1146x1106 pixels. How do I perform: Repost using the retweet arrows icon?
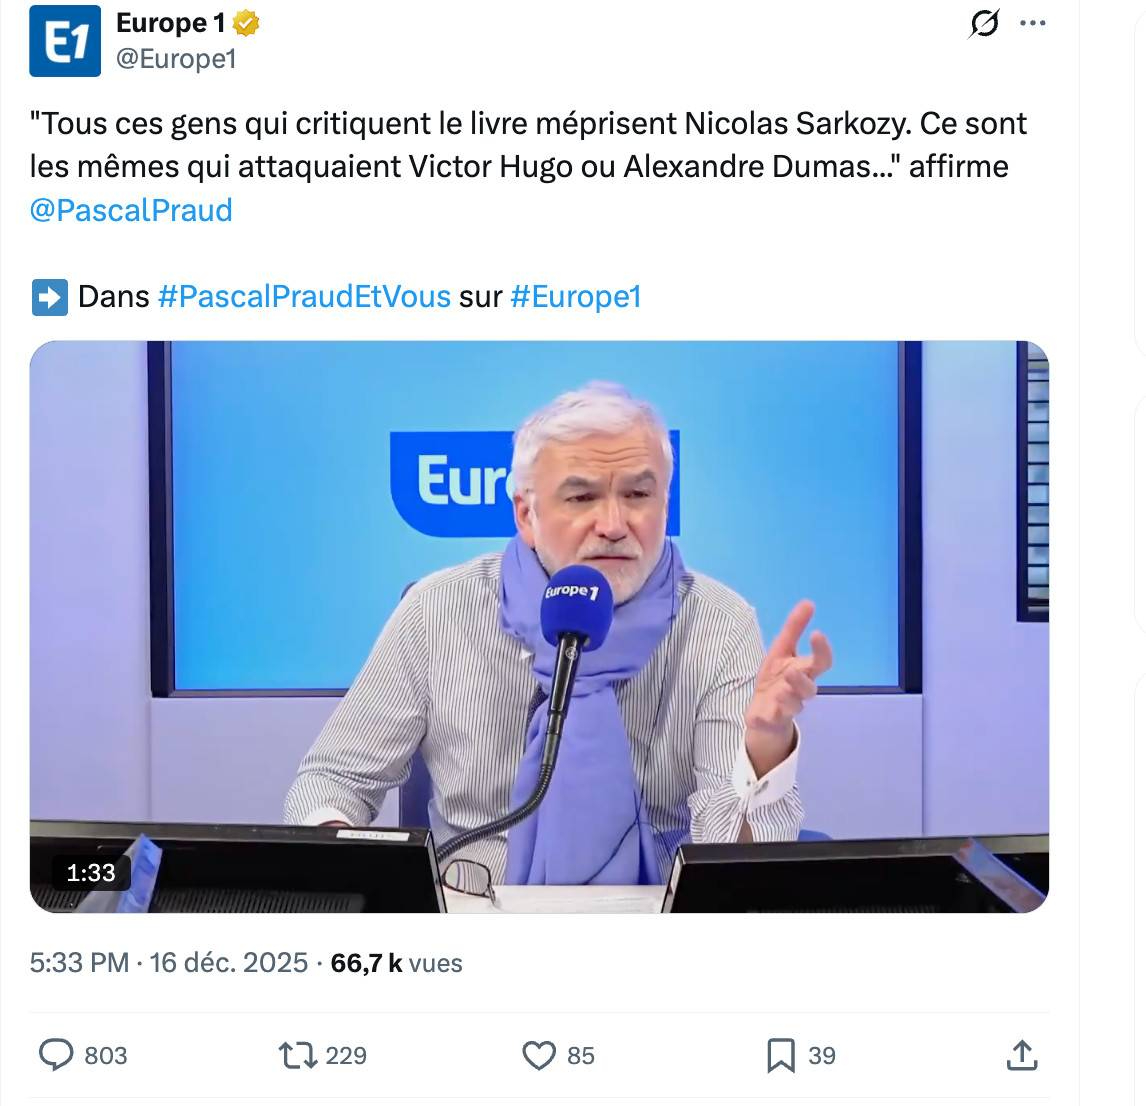[x=297, y=1055]
